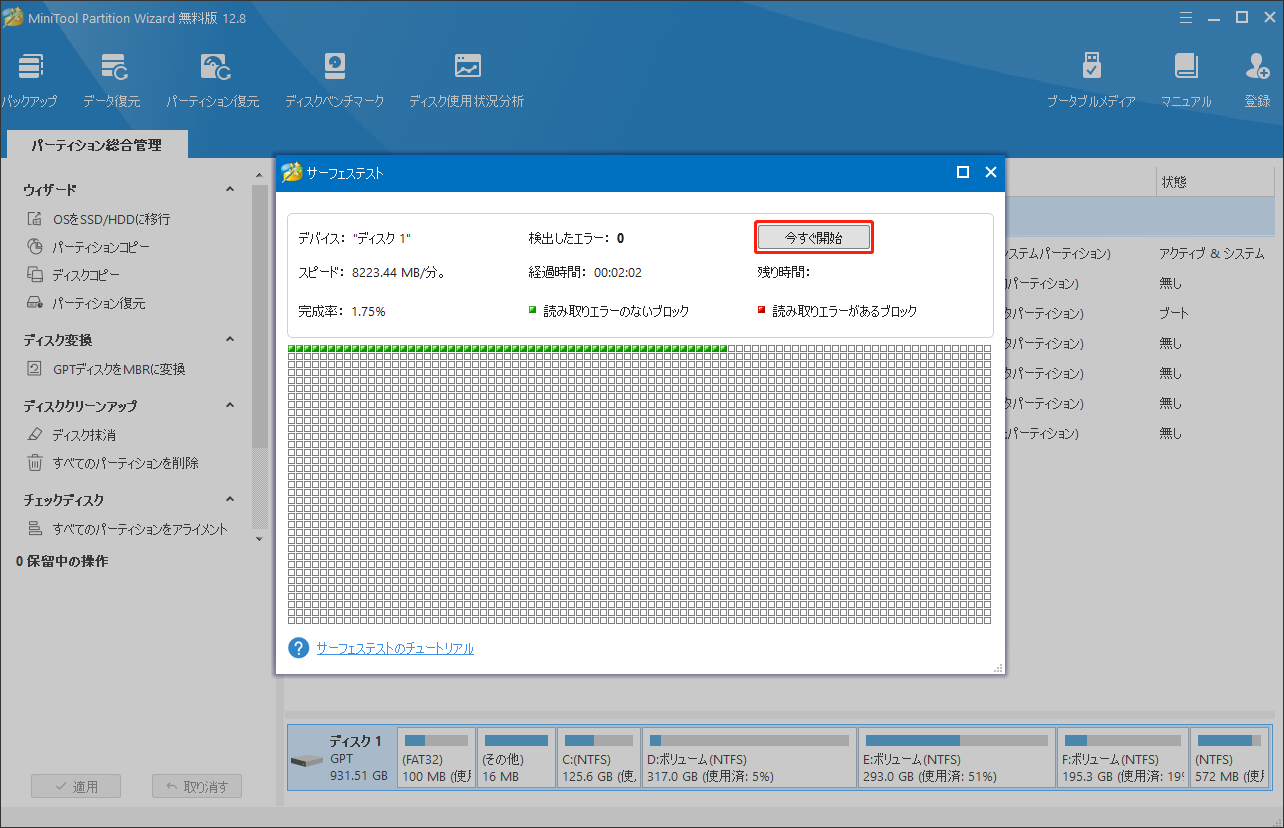Viewport: 1284px width, 828px height.
Task: Open the サーフェステストのチュートリアル link
Action: (395, 648)
